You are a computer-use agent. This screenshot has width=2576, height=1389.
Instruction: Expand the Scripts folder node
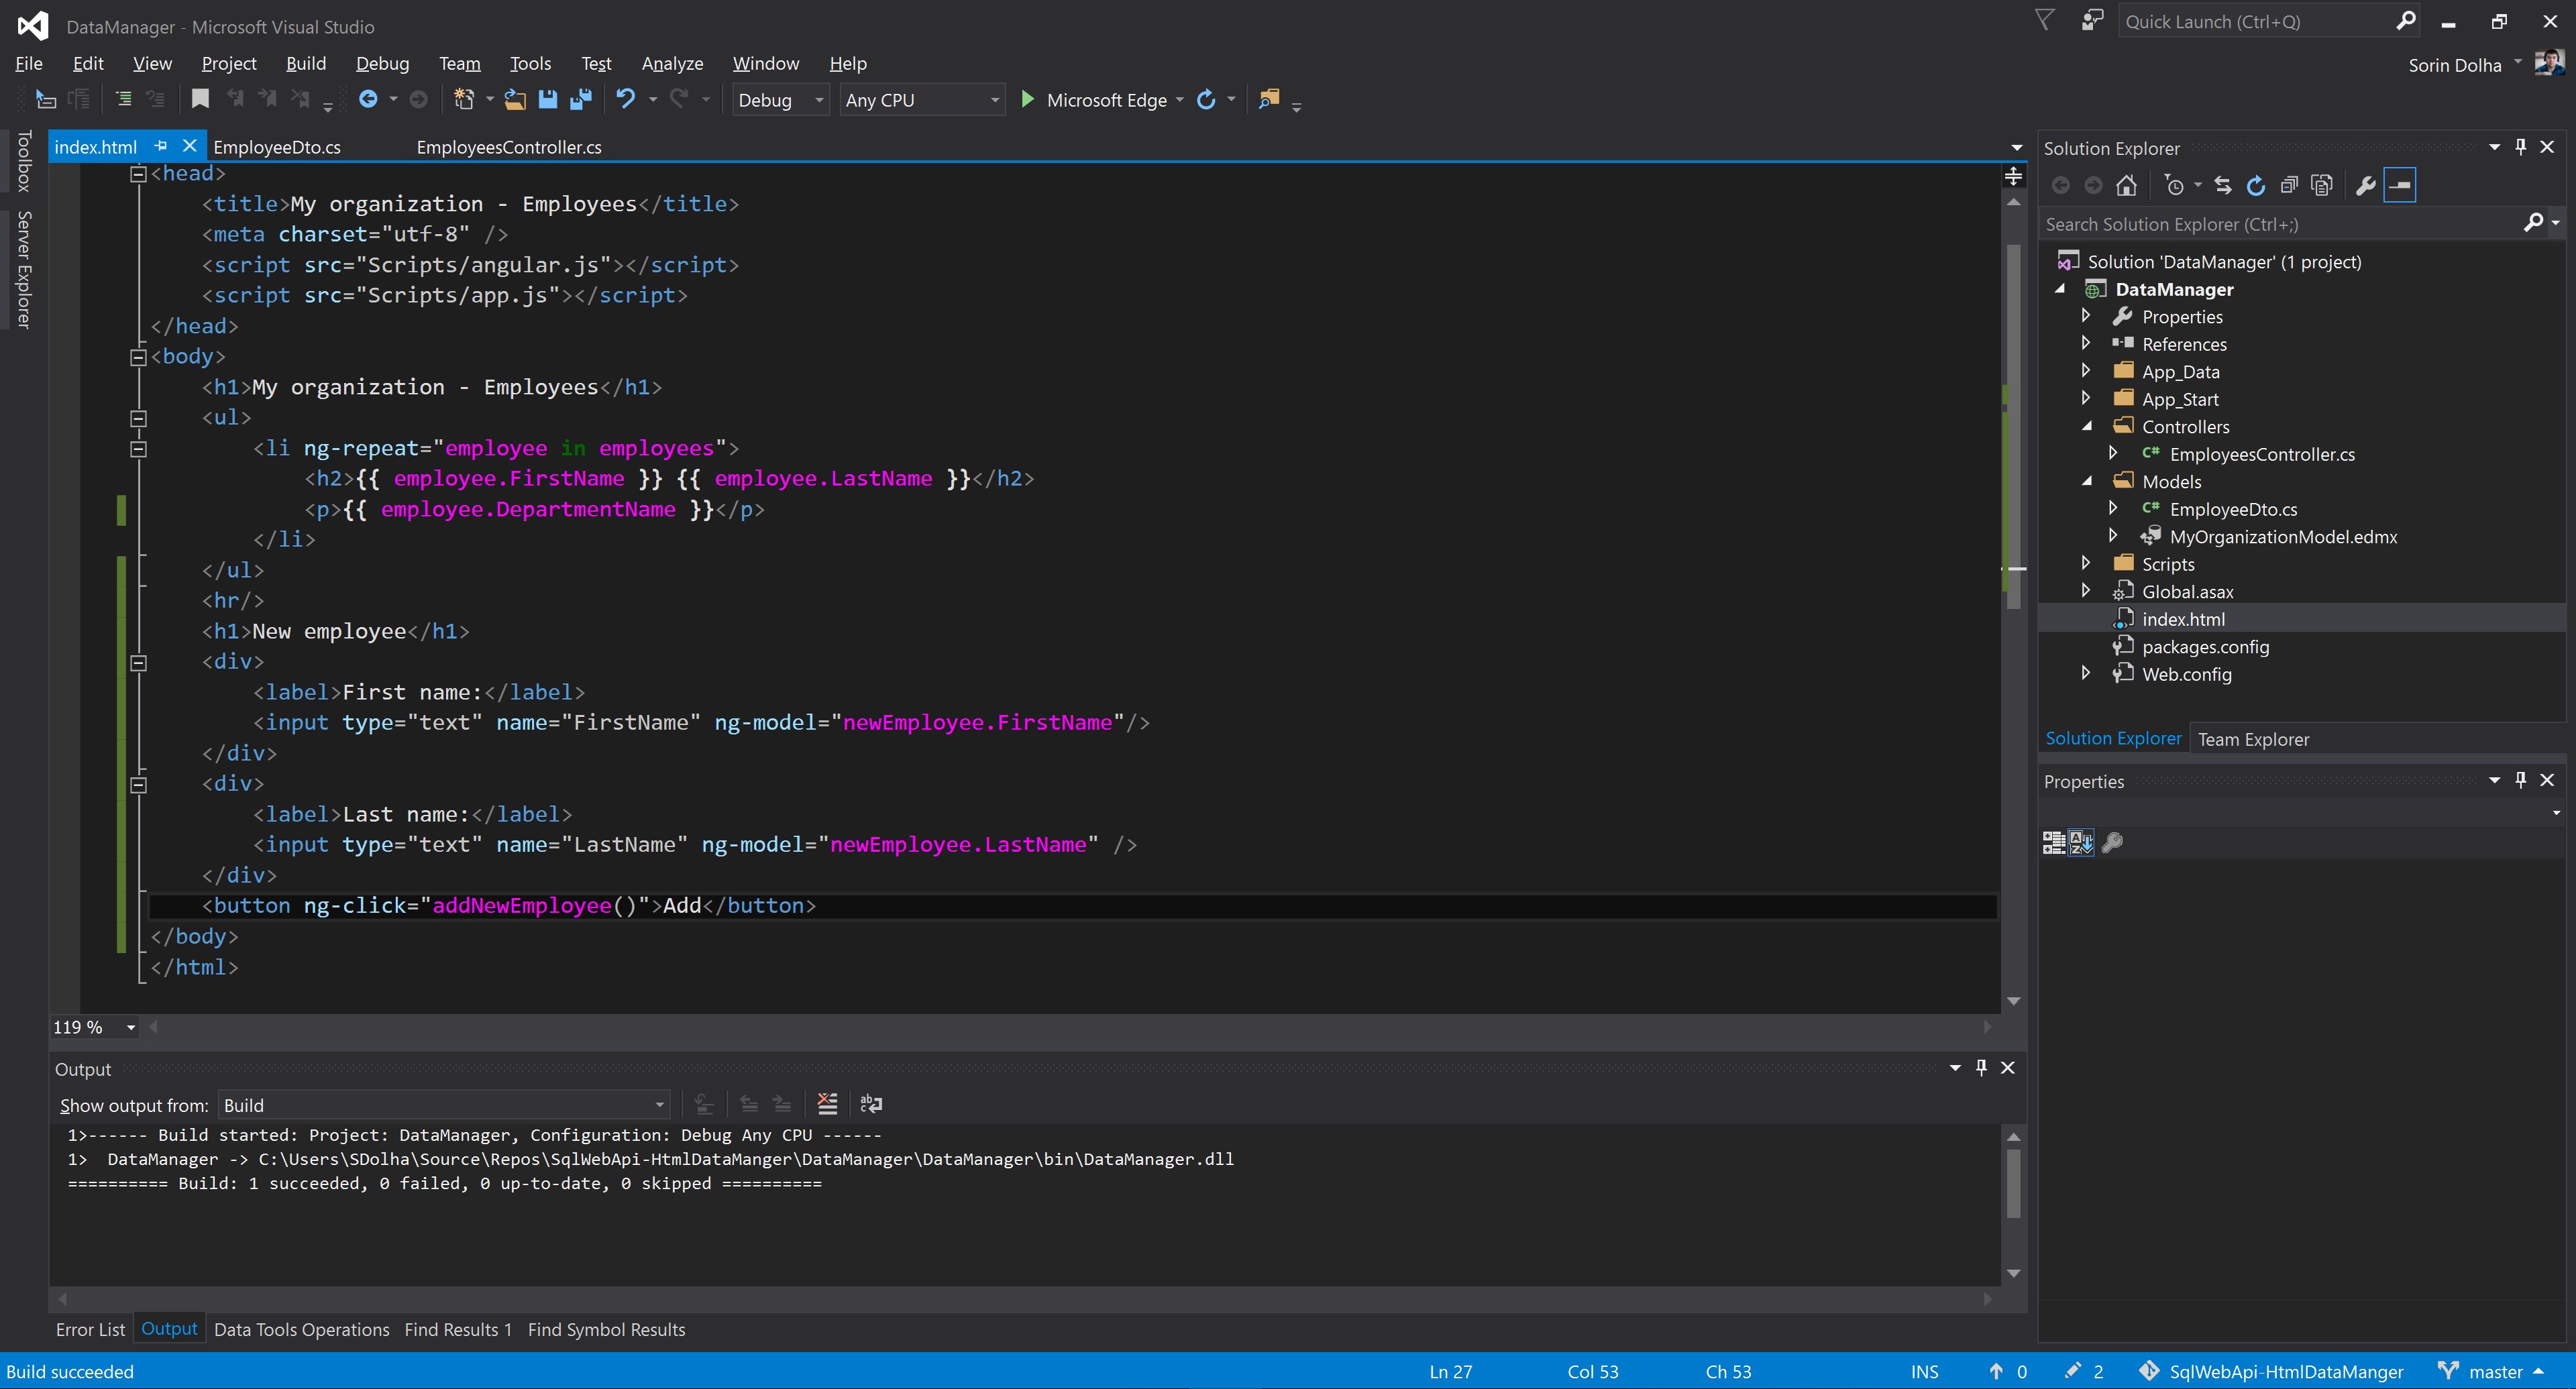2086,564
